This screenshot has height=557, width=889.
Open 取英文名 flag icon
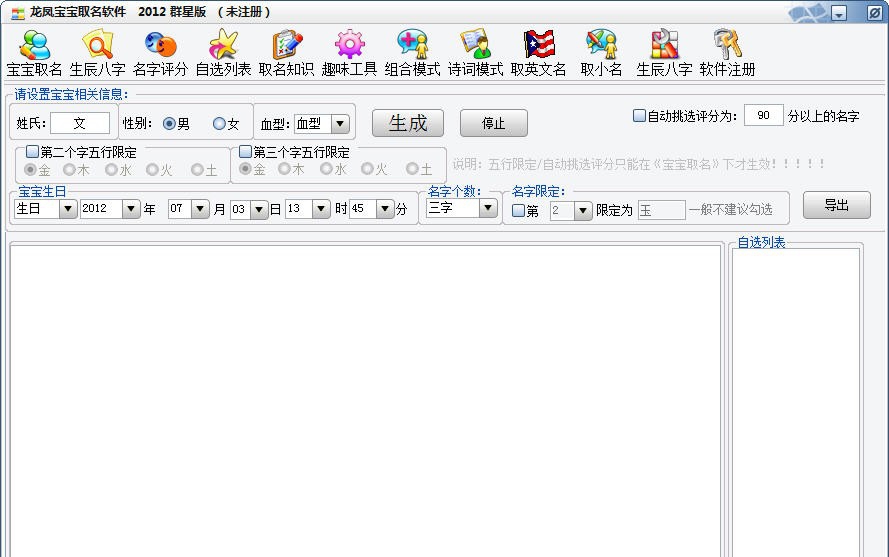pyautogui.click(x=538, y=53)
